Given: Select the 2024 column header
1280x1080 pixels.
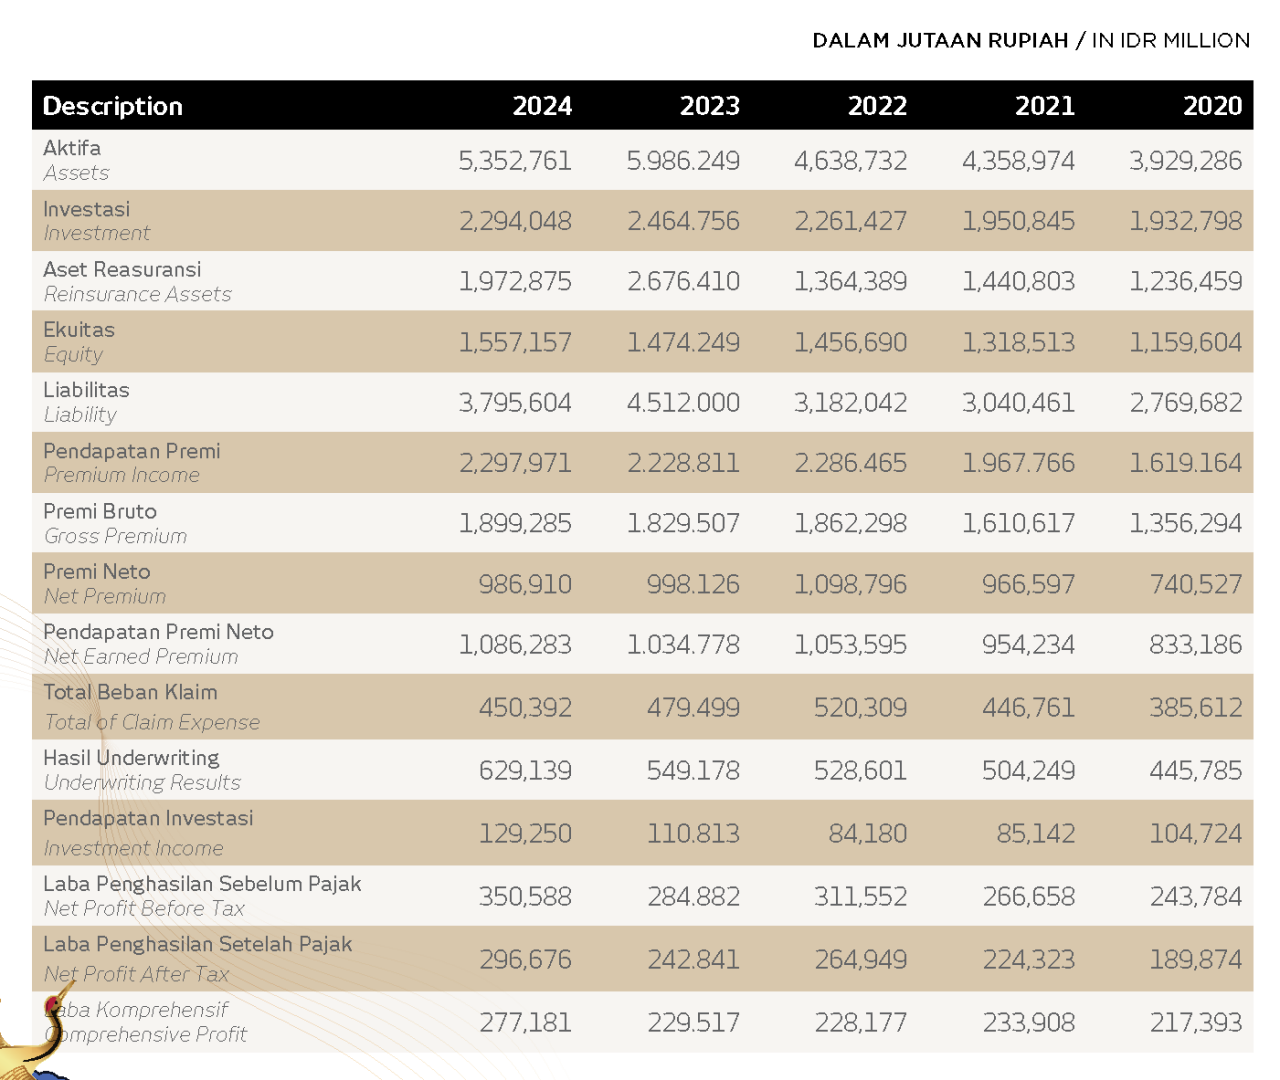Looking at the screenshot, I should coord(541,106).
